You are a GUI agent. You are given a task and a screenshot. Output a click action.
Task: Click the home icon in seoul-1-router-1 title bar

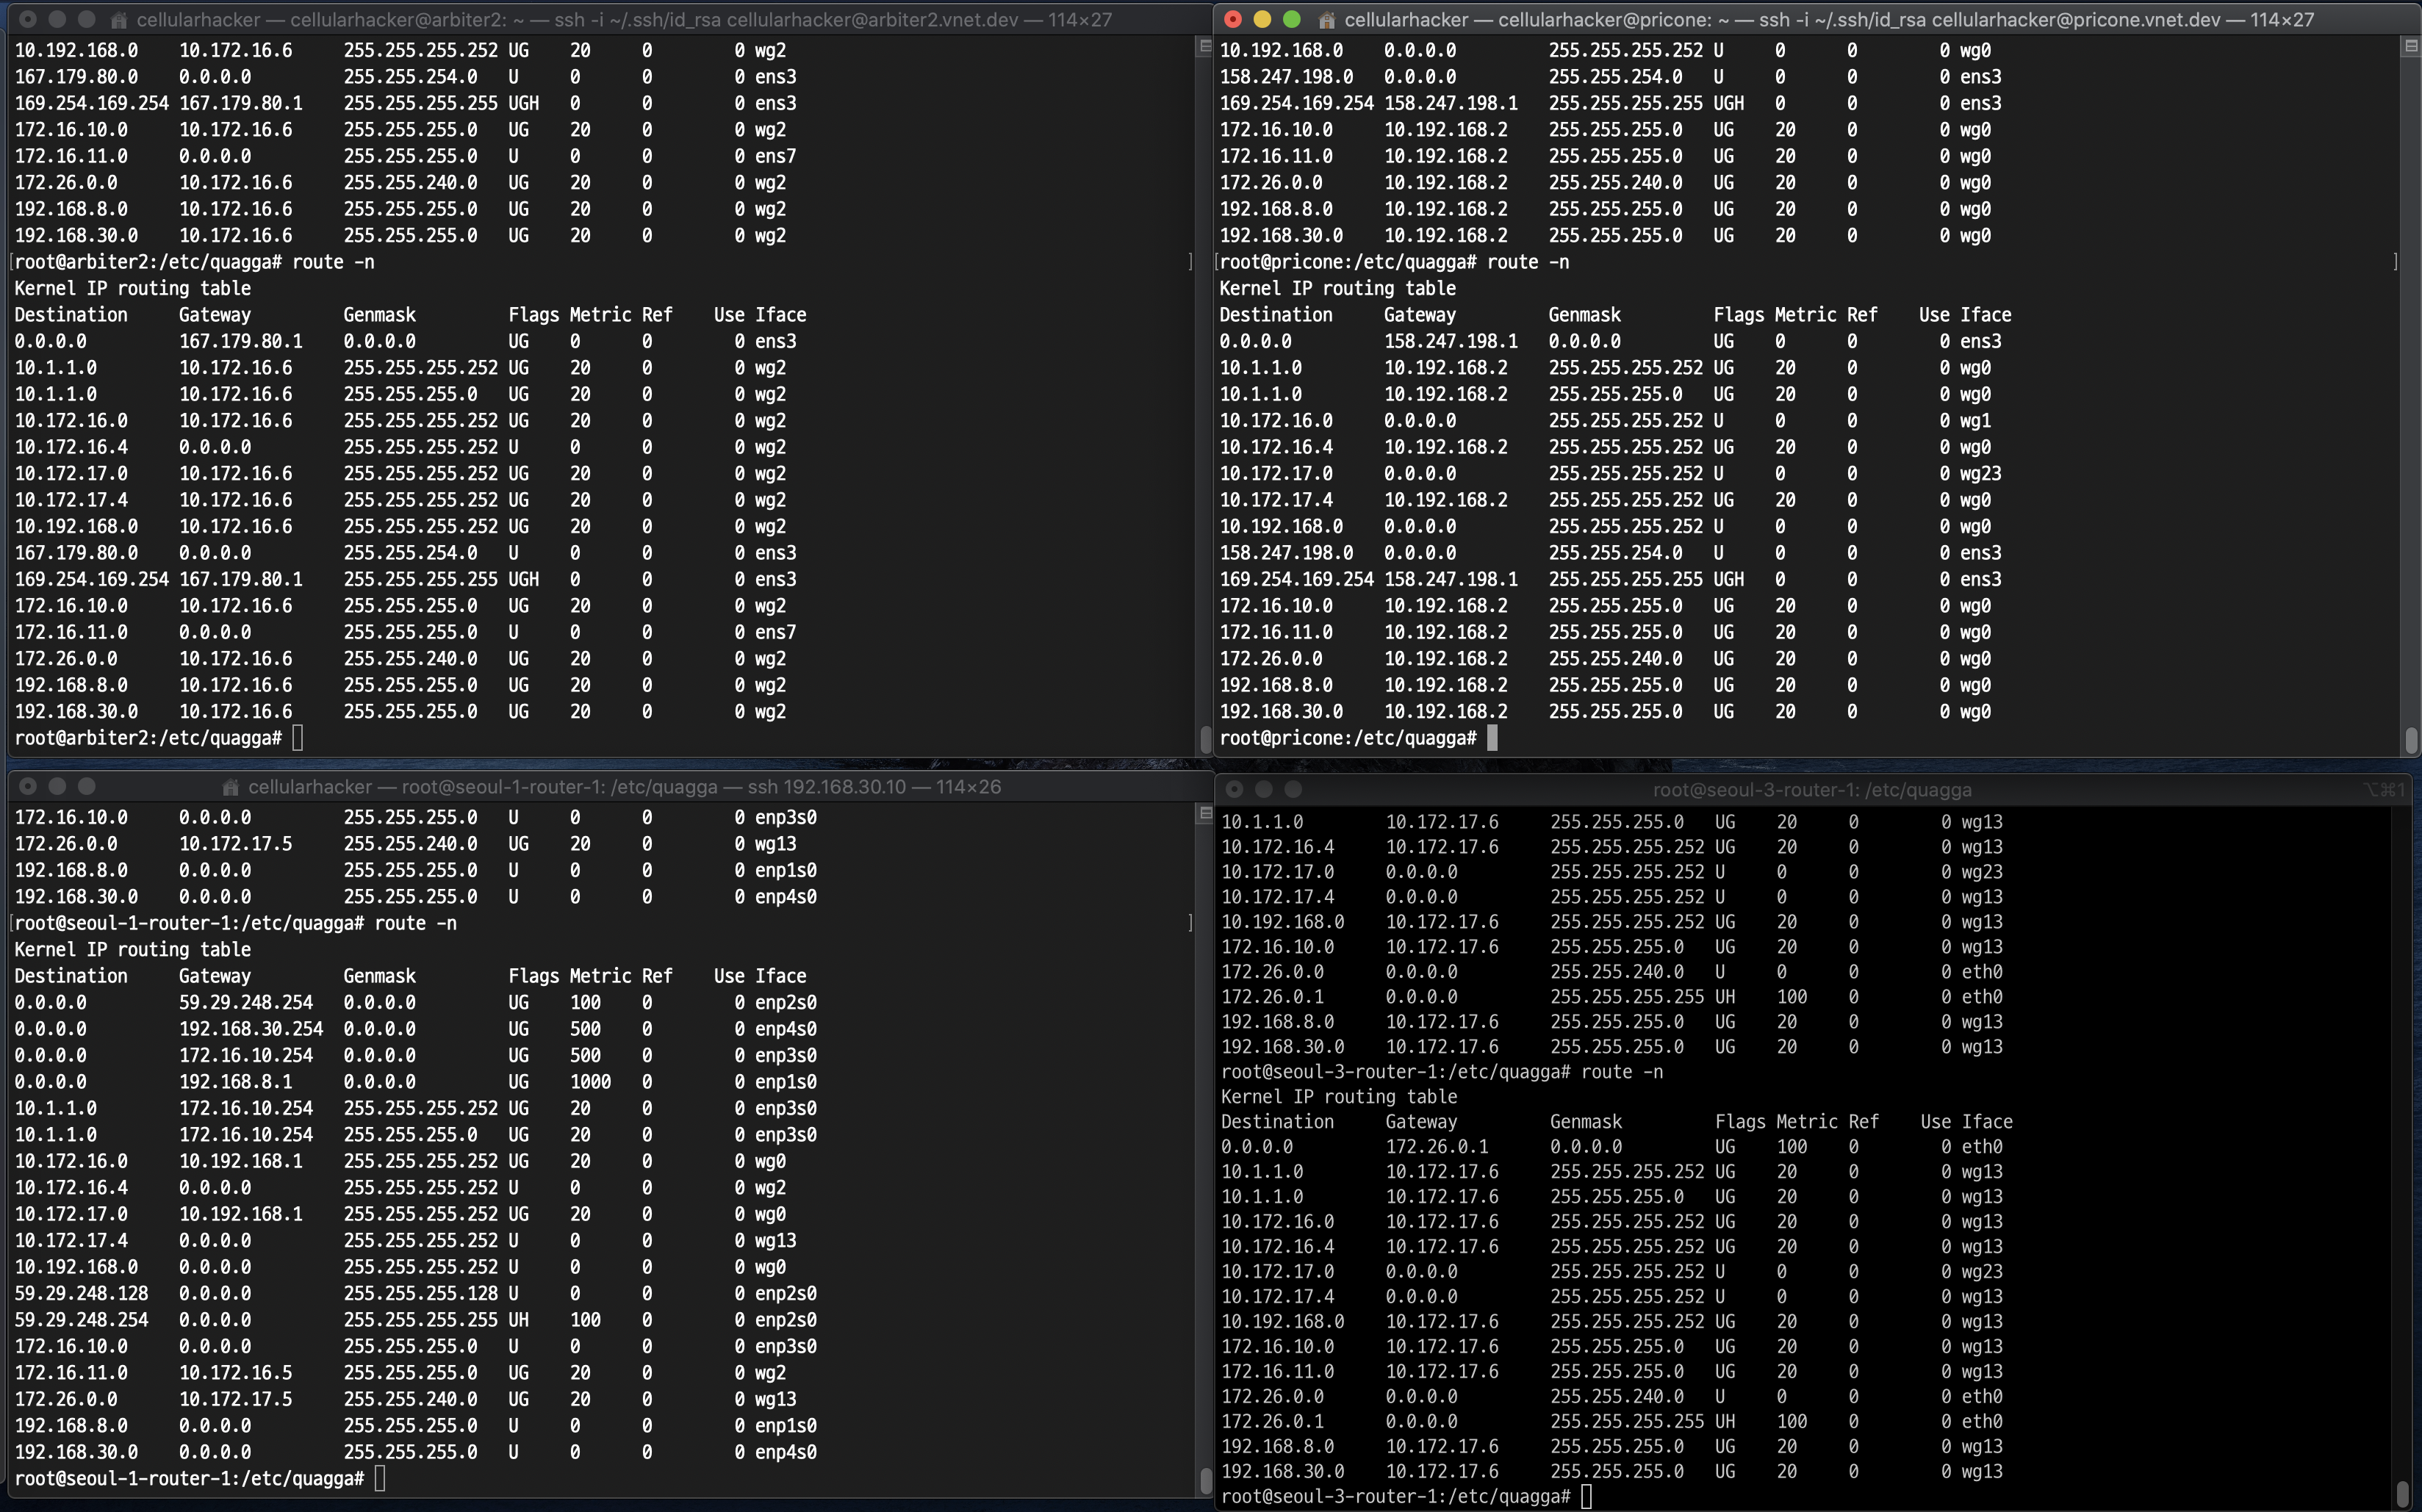pyautogui.click(x=231, y=787)
